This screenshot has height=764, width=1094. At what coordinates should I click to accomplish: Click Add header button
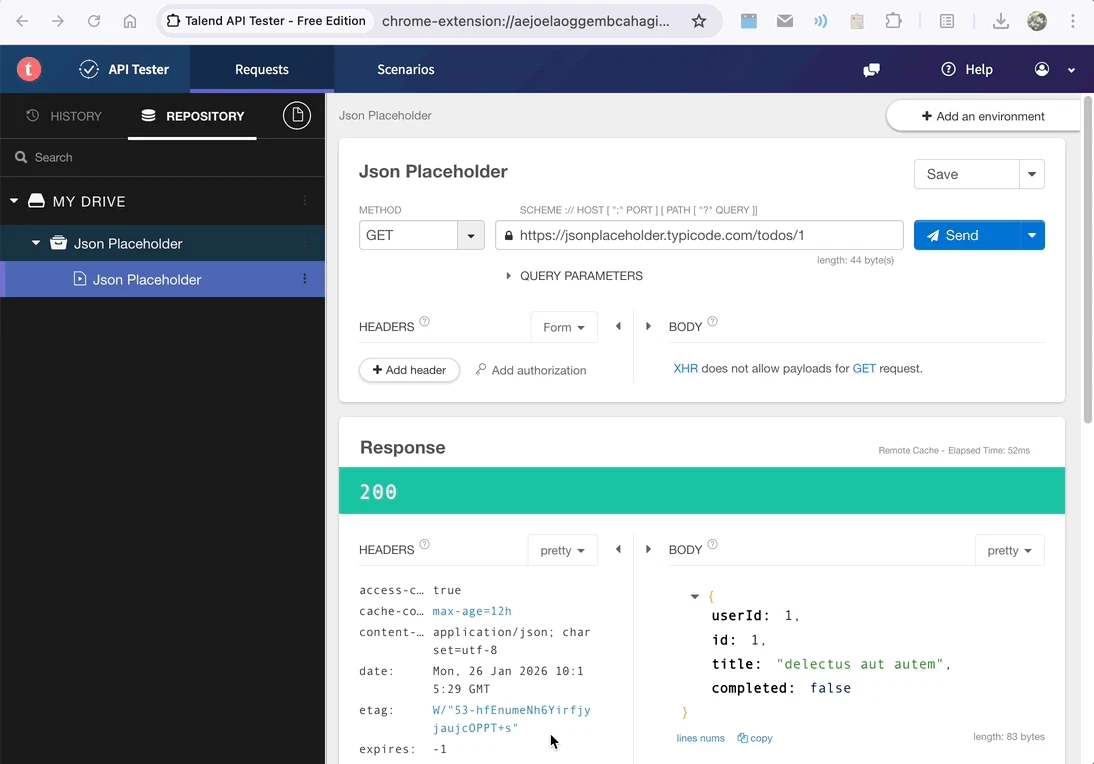click(x=410, y=370)
